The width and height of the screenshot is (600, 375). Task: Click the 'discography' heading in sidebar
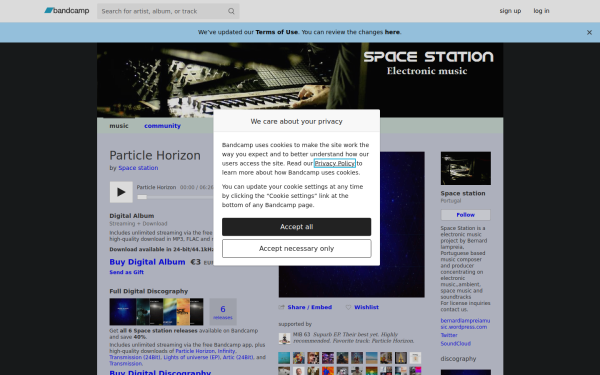[x=458, y=359]
